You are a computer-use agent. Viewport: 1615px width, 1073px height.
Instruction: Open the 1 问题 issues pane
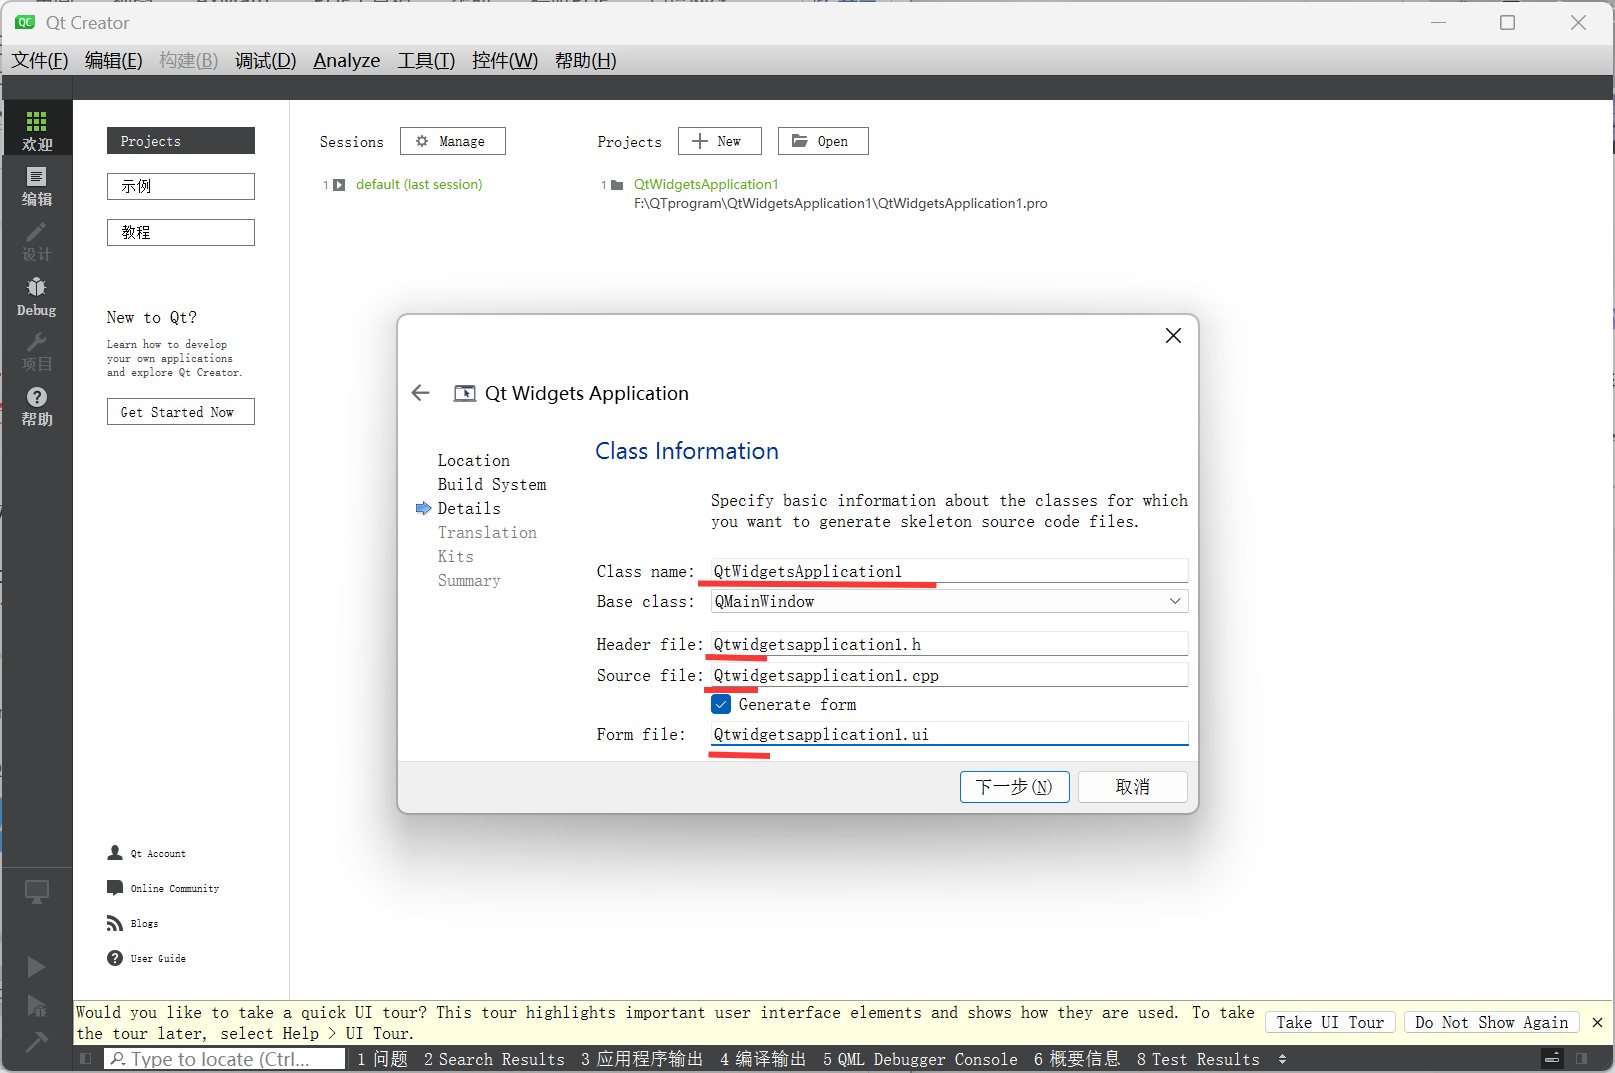coord(382,1059)
